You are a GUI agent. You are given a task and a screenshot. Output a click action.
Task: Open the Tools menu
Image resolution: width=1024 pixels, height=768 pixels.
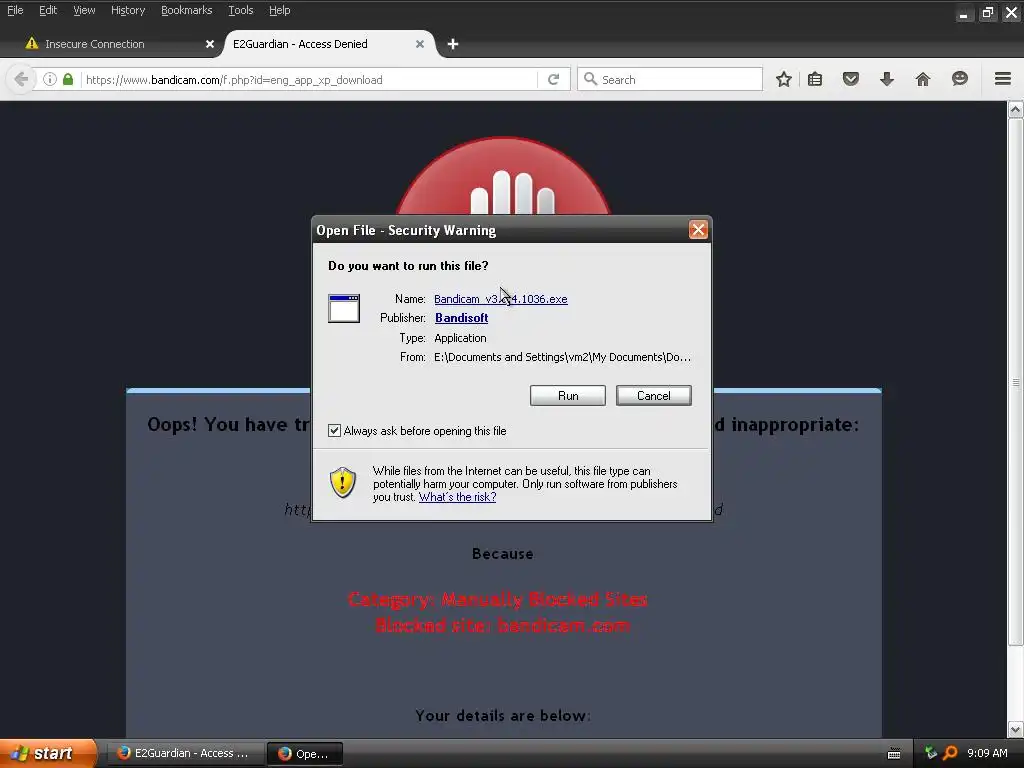pyautogui.click(x=240, y=10)
